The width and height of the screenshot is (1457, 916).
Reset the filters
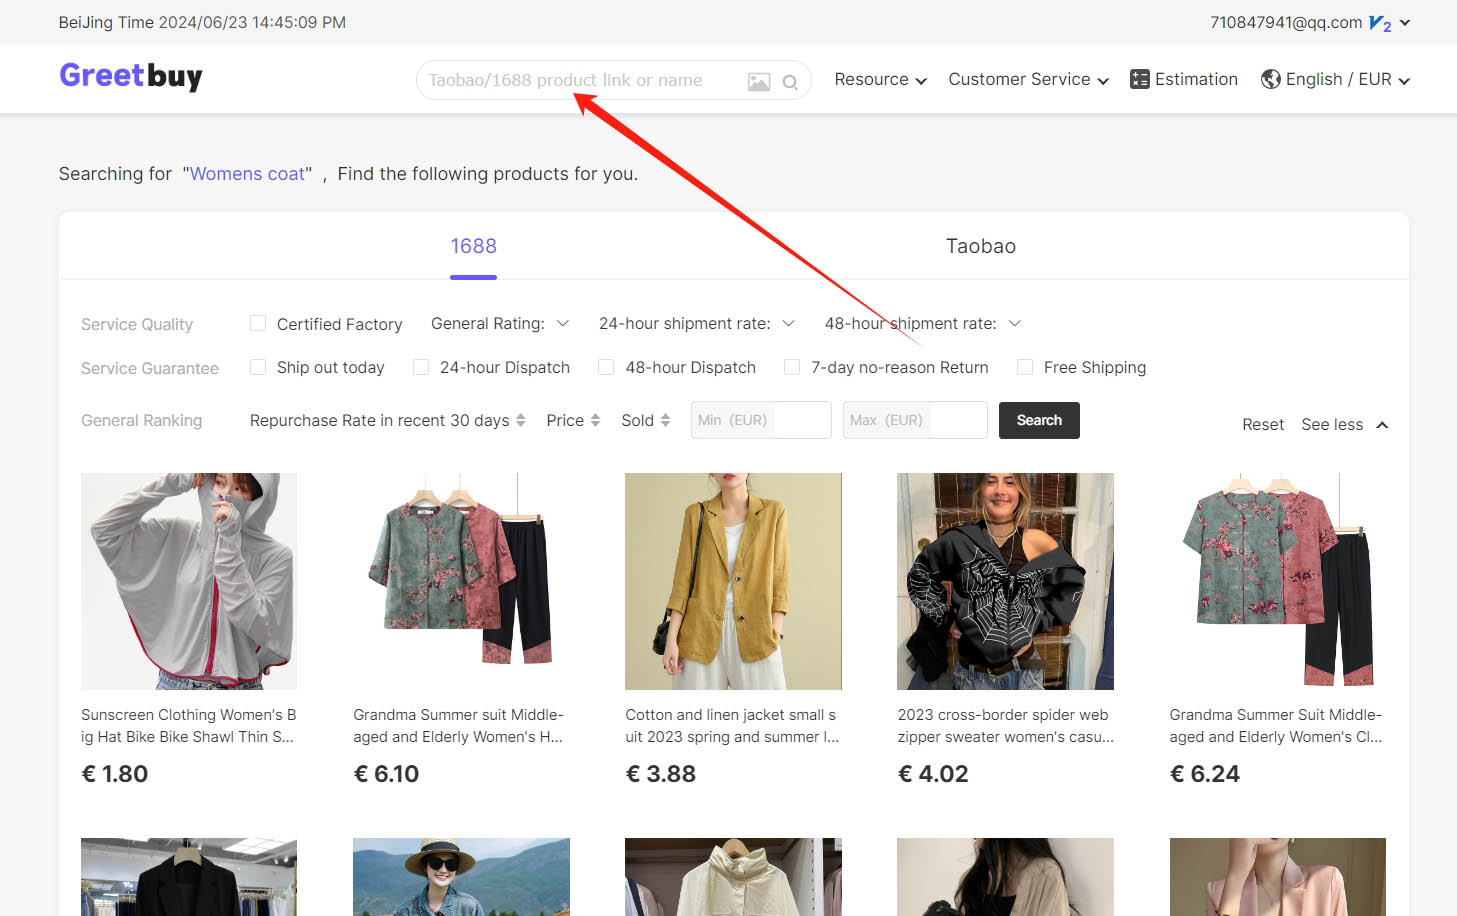tap(1263, 425)
